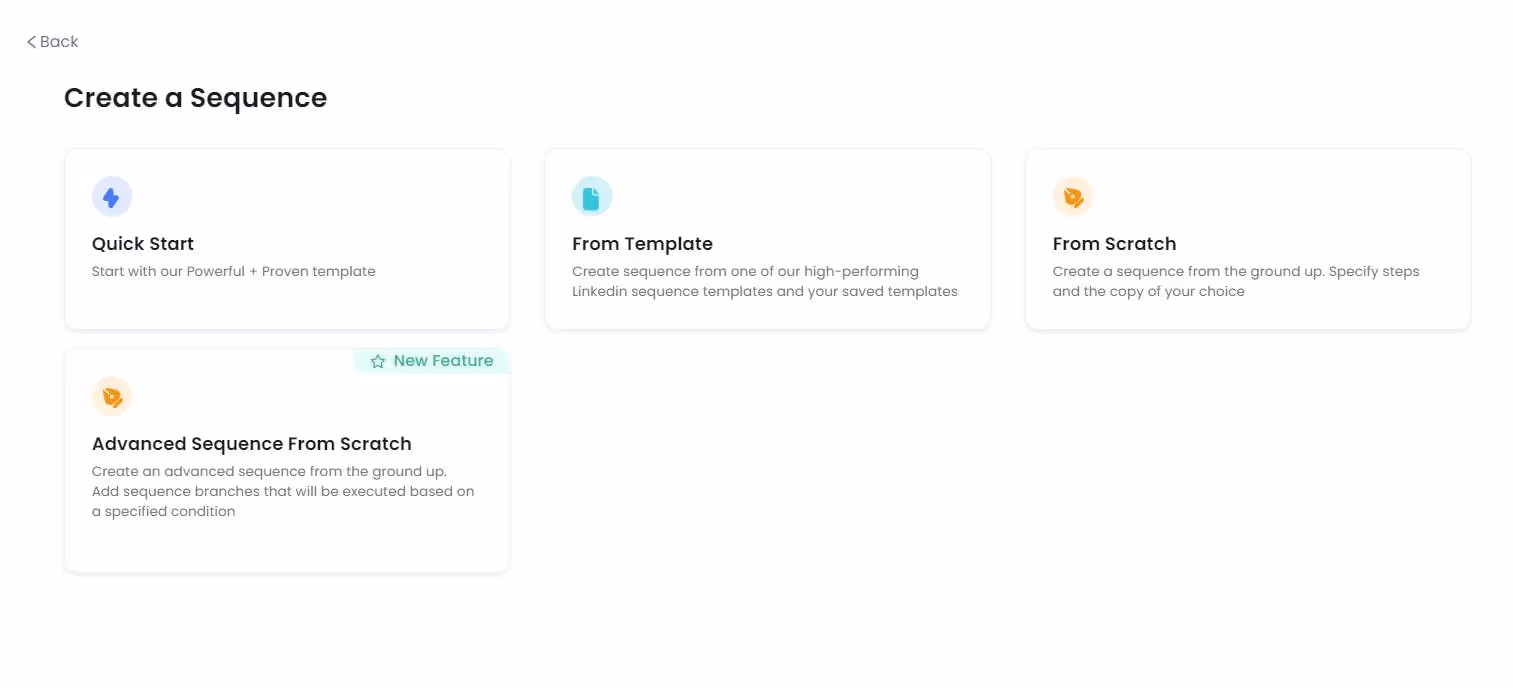Open Advanced Sequence From Scratch

tap(287, 460)
